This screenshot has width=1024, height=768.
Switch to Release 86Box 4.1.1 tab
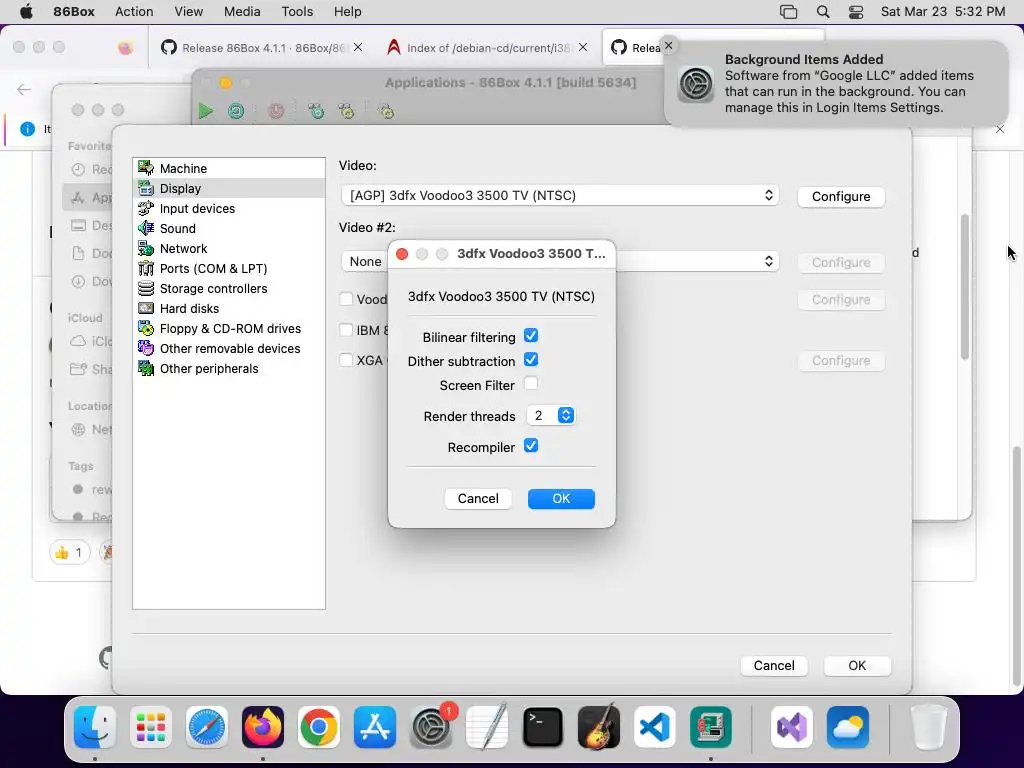tap(261, 48)
